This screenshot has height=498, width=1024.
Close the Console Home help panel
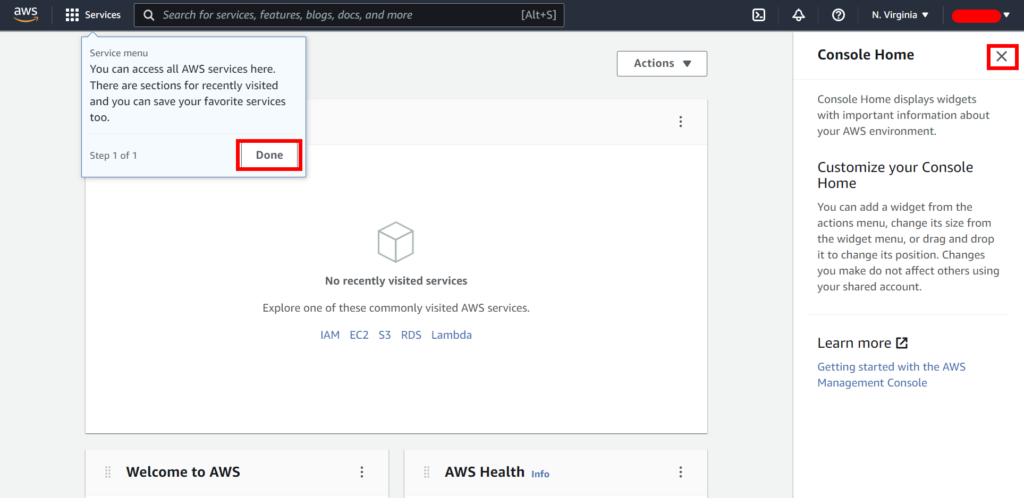1002,57
